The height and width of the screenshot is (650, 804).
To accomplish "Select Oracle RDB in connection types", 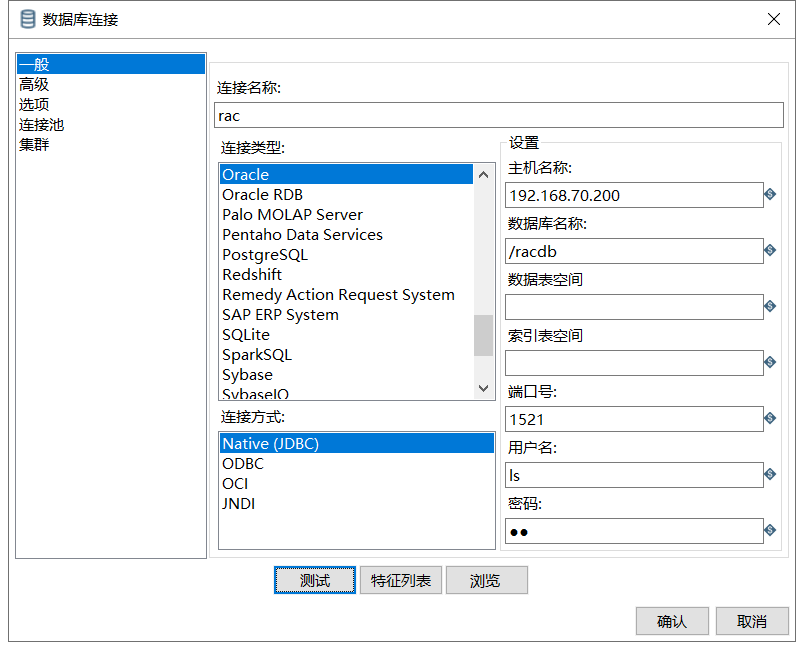I will [x=347, y=195].
